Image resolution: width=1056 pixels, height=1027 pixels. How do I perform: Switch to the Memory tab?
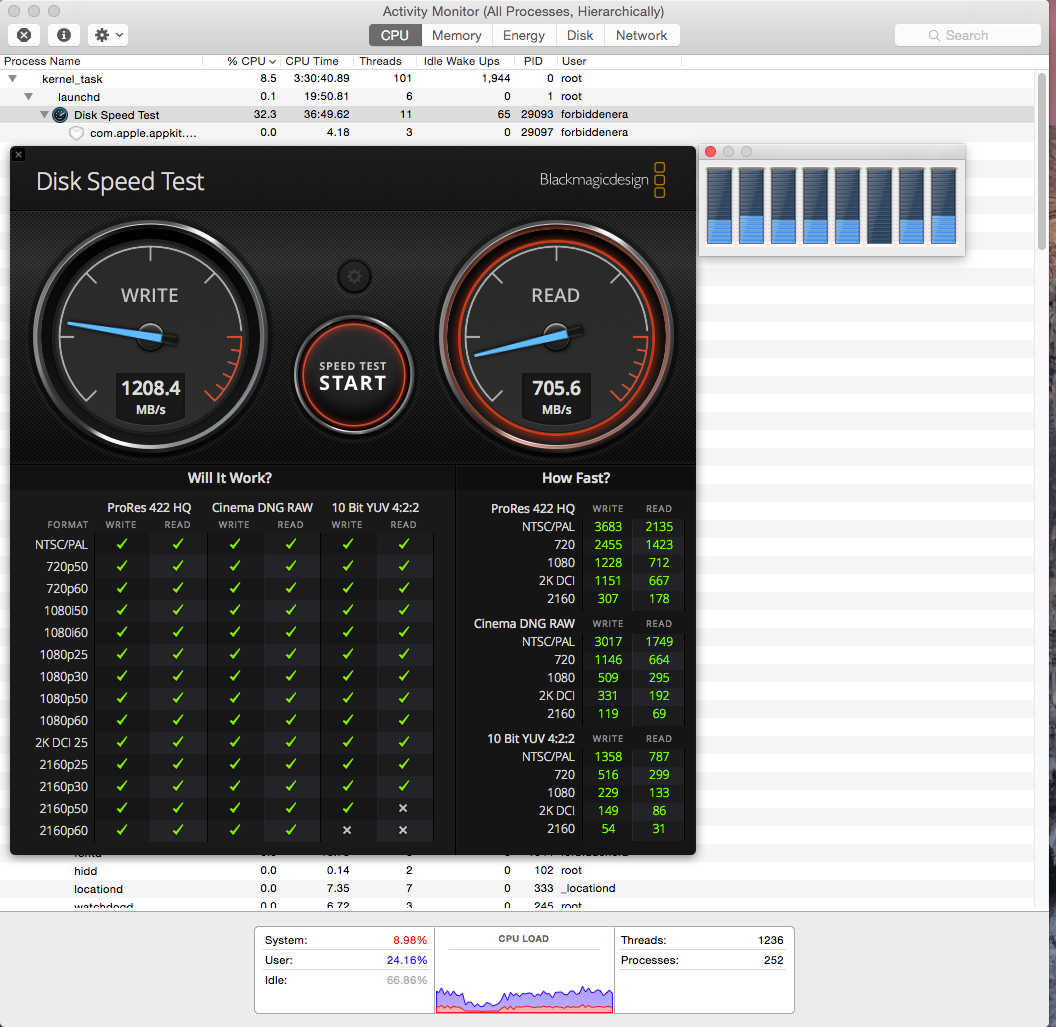click(457, 35)
